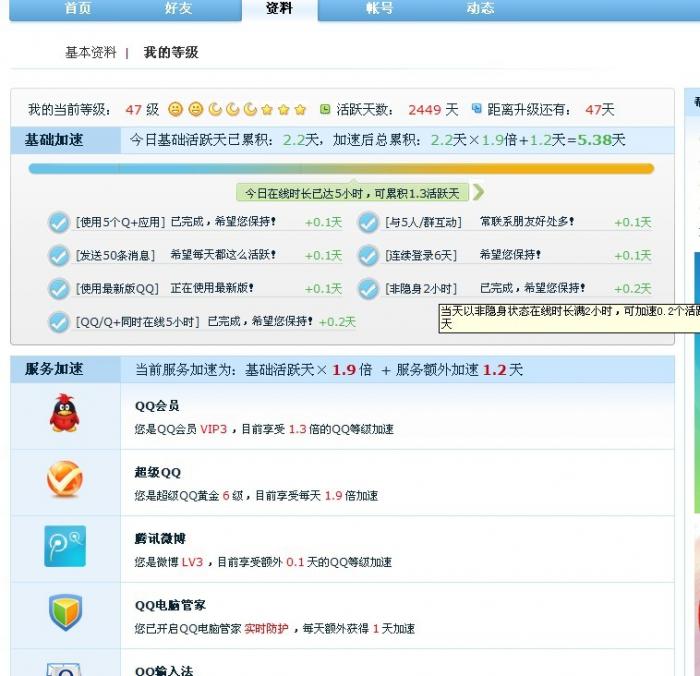This screenshot has height=676, width=700.
Task: Click the [发送50条消息] task label
Action: point(115,255)
